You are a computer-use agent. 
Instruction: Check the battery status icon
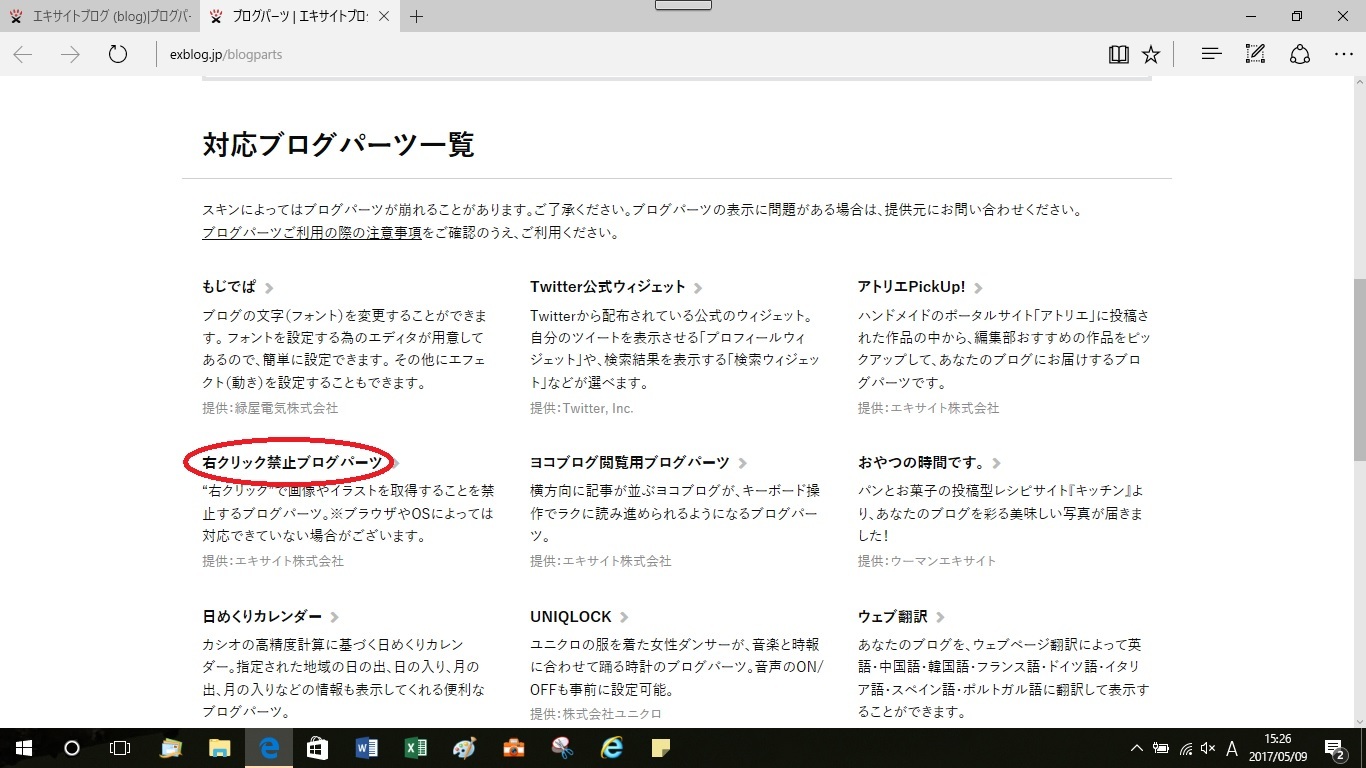[1161, 748]
